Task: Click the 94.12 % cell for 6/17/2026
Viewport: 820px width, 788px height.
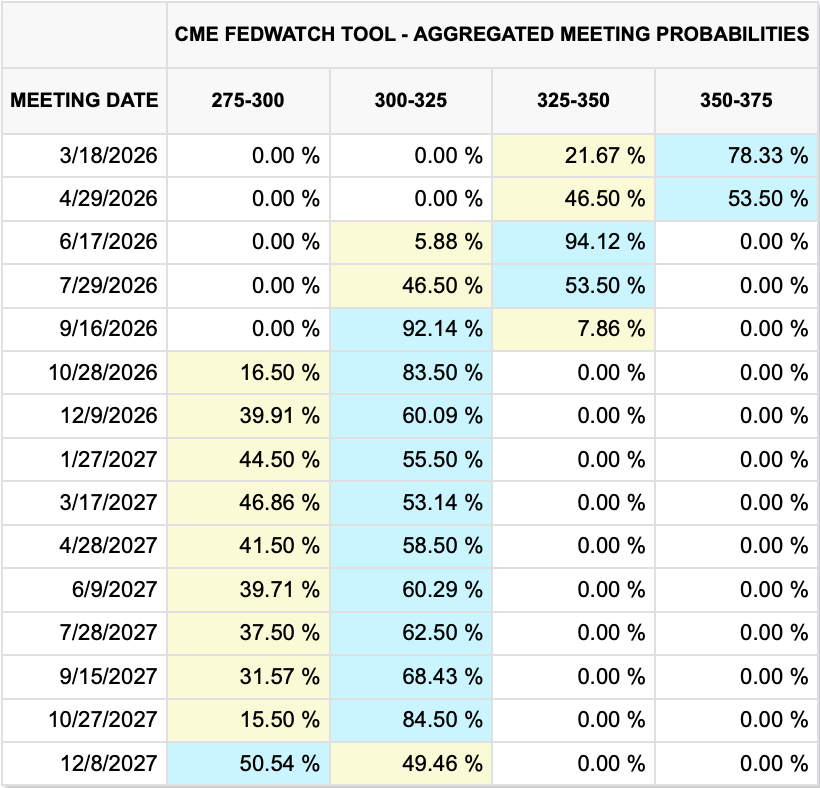Action: (x=573, y=242)
